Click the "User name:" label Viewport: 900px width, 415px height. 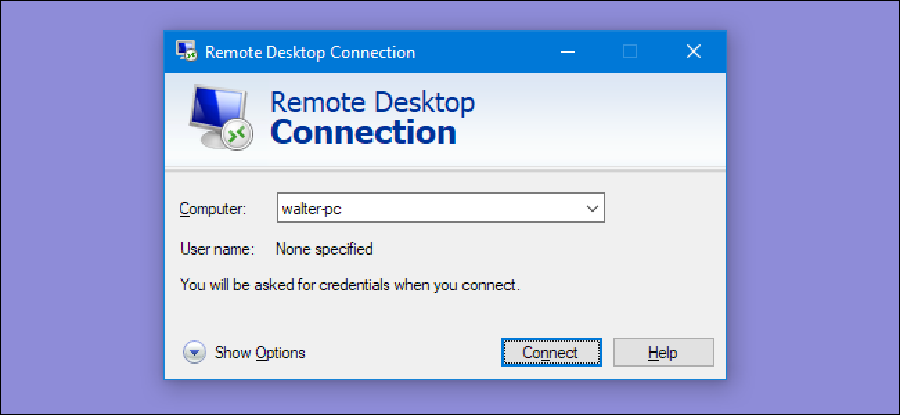[217, 249]
